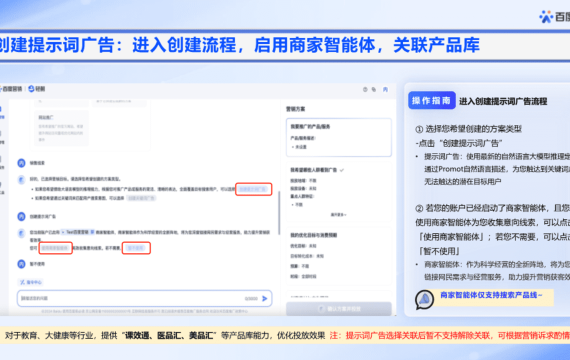Screen dimensions: 570x360
Task: Click the 操作指南 badge on the slide
Action: point(431,100)
